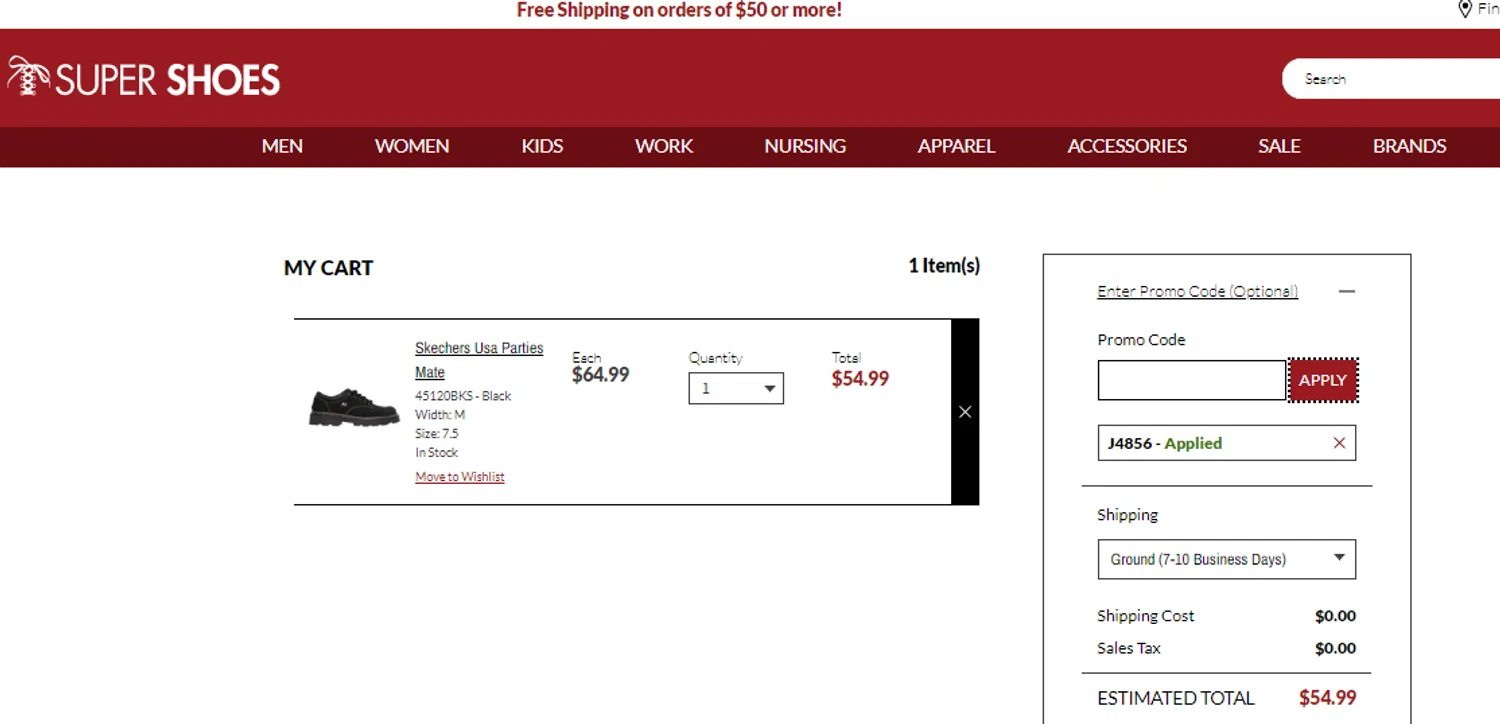Click the Free Shipping banner text
Viewport: 1500px width, 724px height.
coord(679,10)
